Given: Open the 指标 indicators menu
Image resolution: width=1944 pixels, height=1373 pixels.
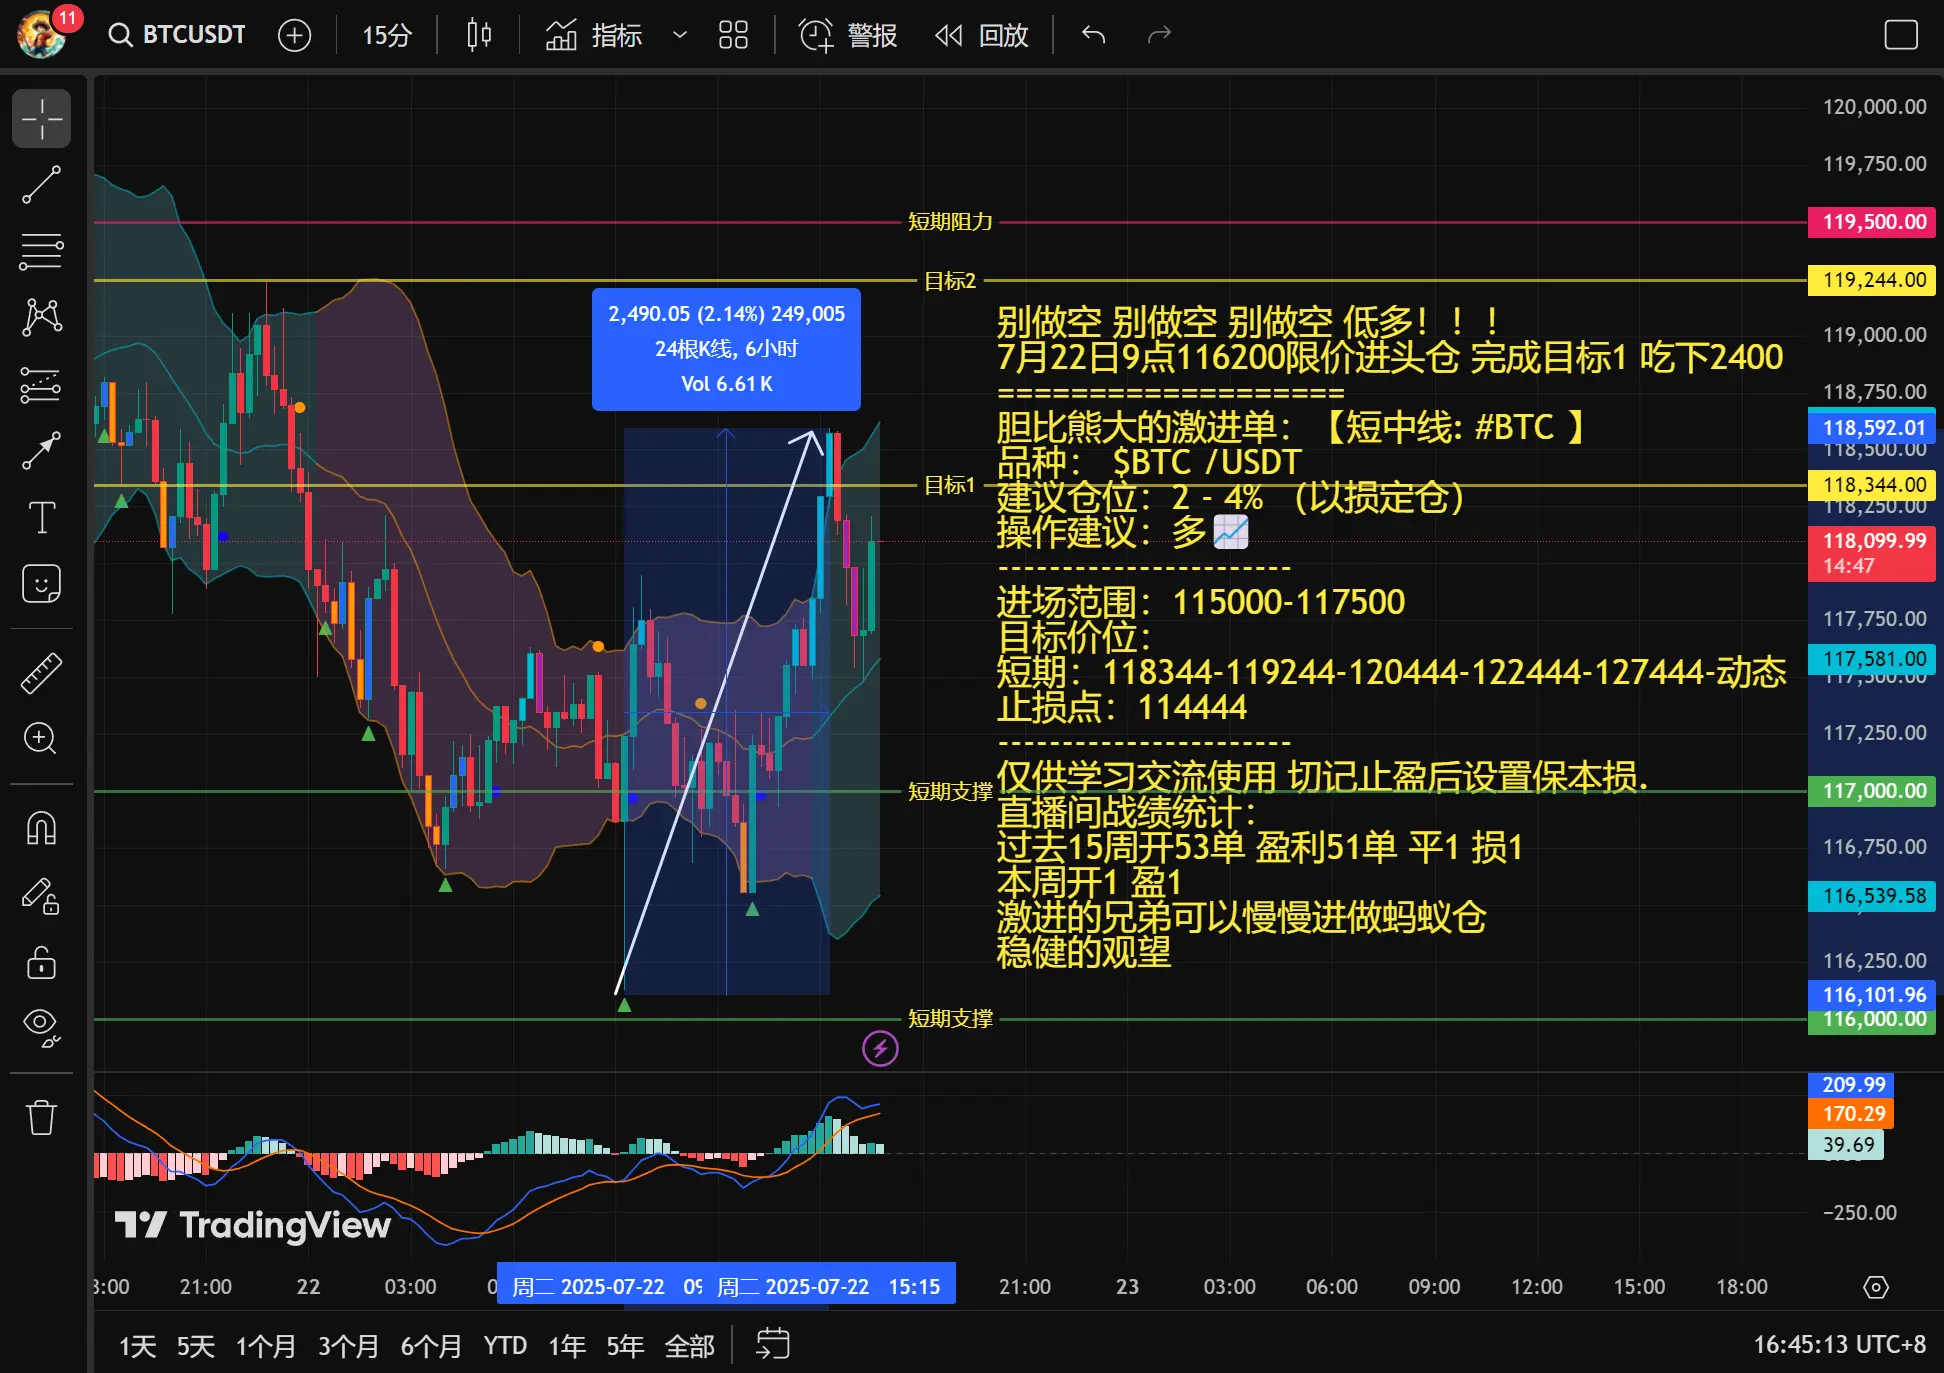Looking at the screenshot, I should [594, 35].
